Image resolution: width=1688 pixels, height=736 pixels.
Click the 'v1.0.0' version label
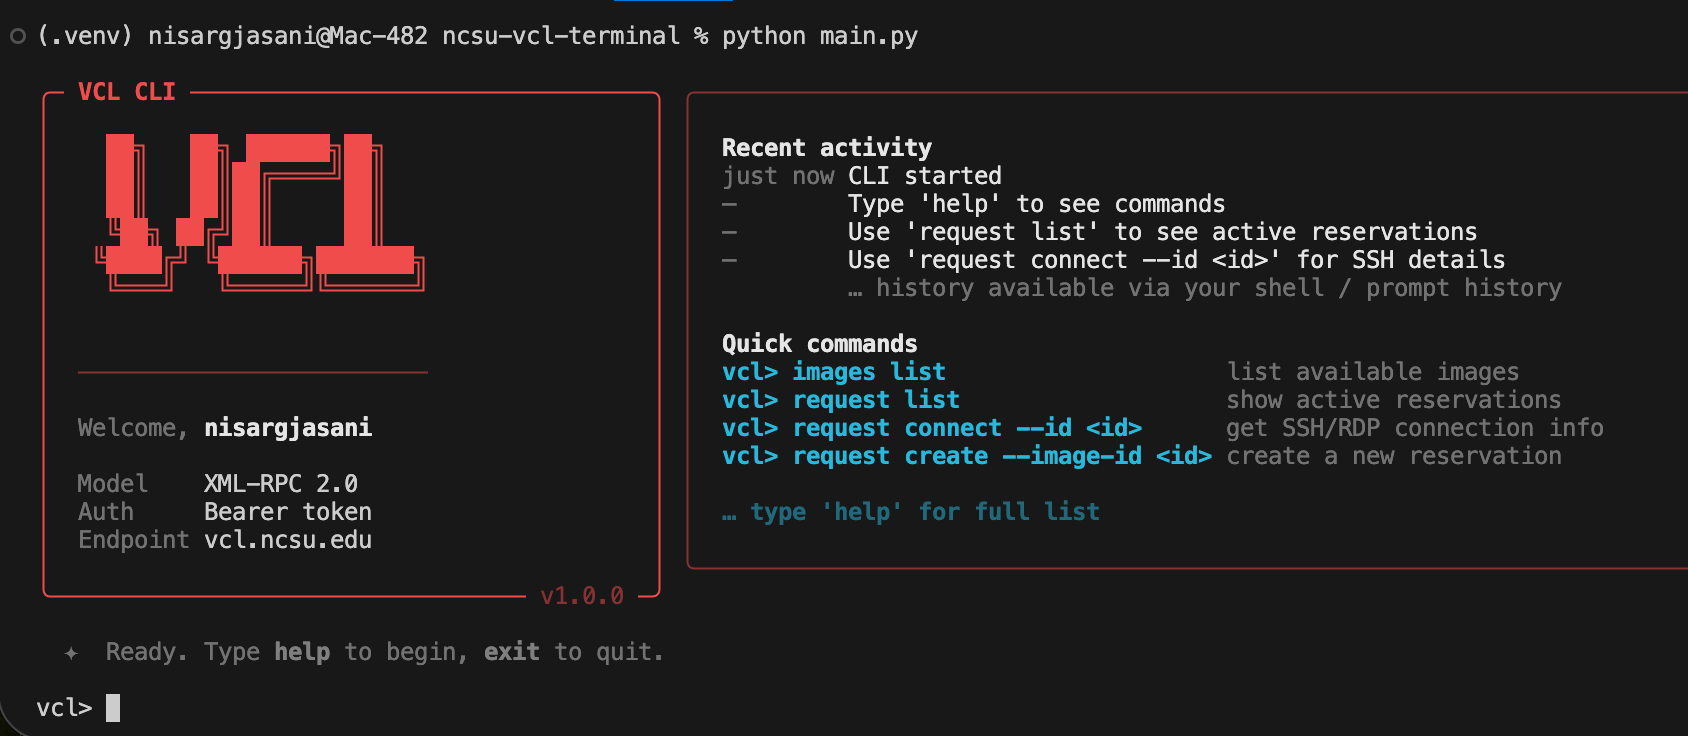[582, 596]
